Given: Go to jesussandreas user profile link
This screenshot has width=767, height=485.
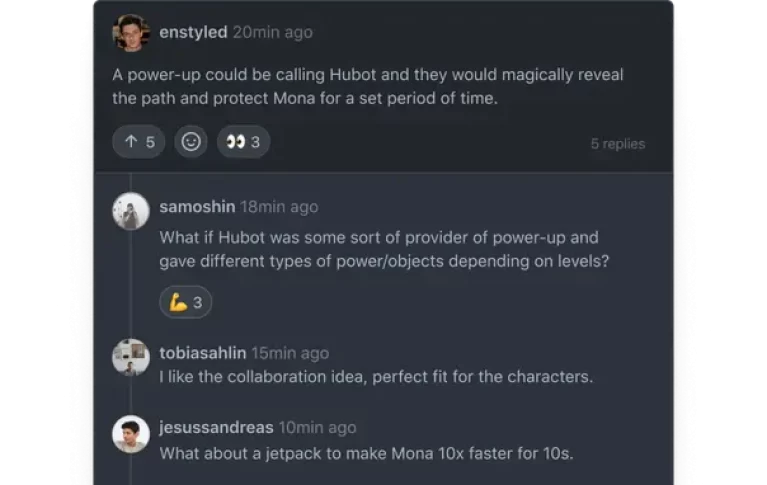Looking at the screenshot, I should [216, 428].
